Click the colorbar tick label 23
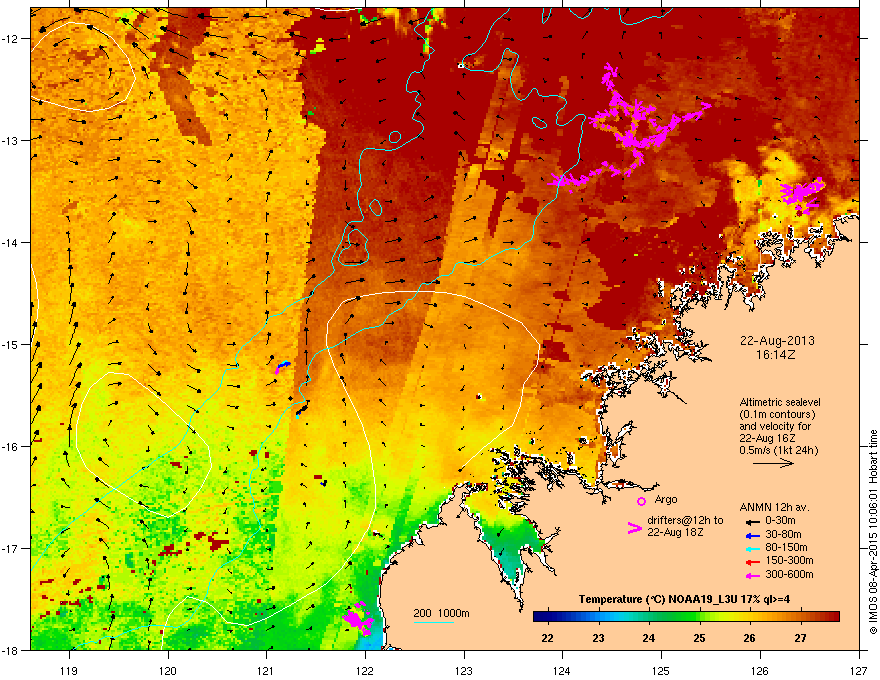This screenshot has width=880, height=680. tap(598, 638)
